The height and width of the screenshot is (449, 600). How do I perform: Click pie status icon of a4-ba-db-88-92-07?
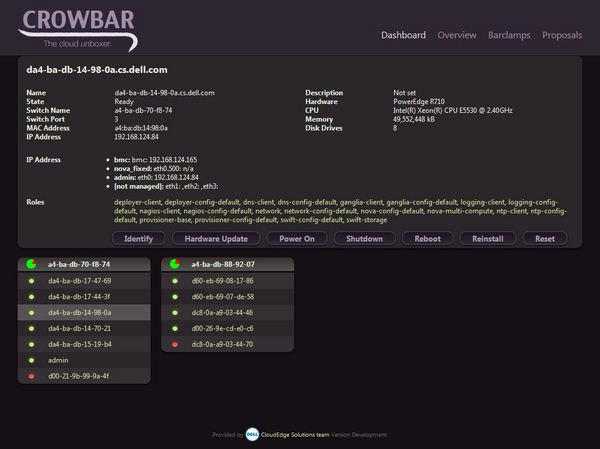click(x=175, y=264)
